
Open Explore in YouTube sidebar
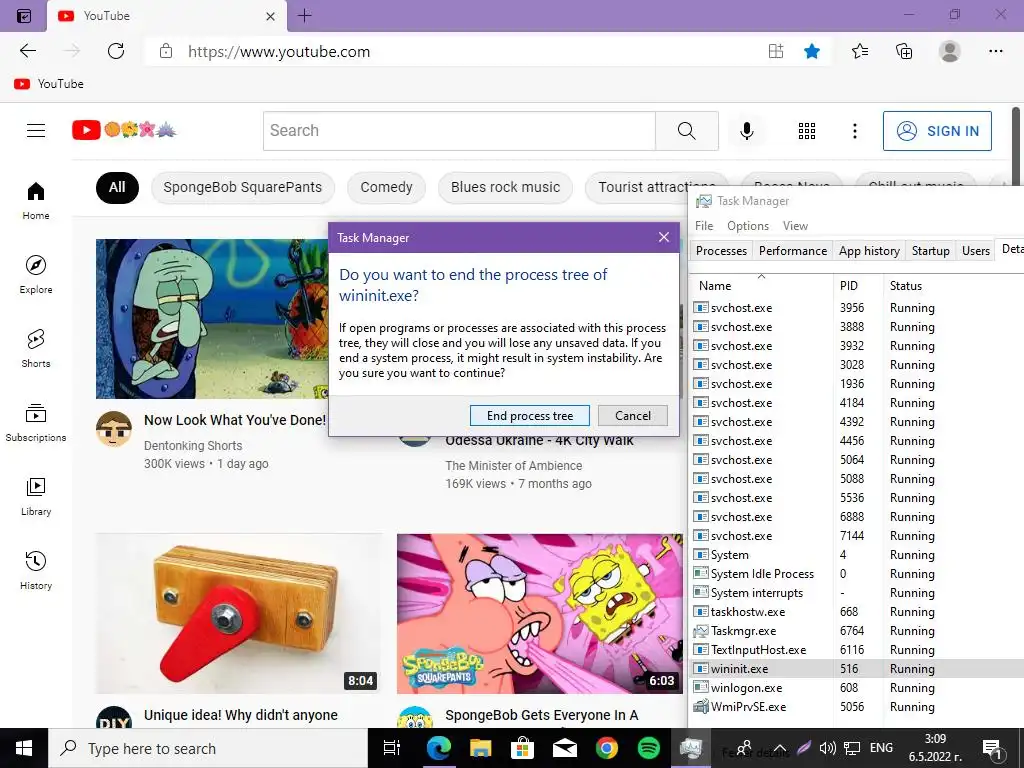coord(36,274)
